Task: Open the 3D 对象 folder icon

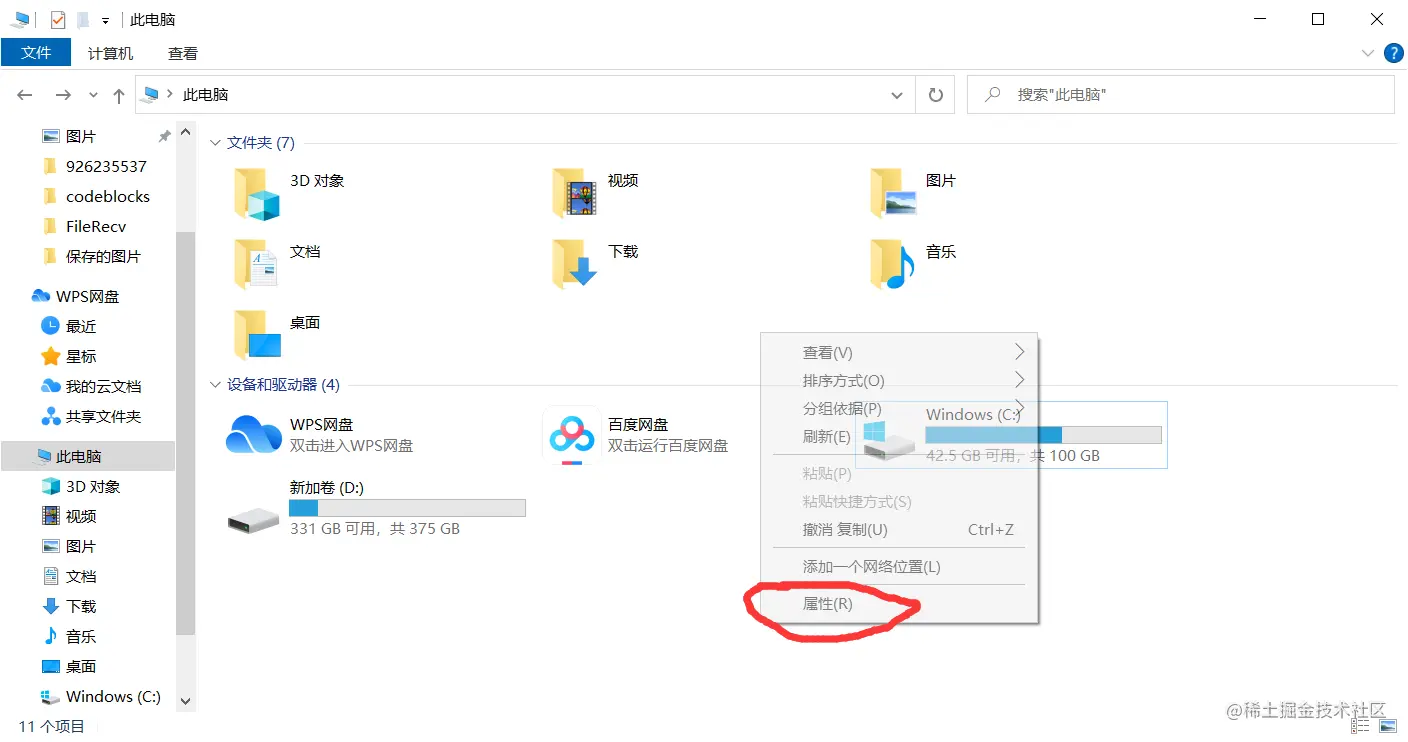Action: click(x=257, y=193)
